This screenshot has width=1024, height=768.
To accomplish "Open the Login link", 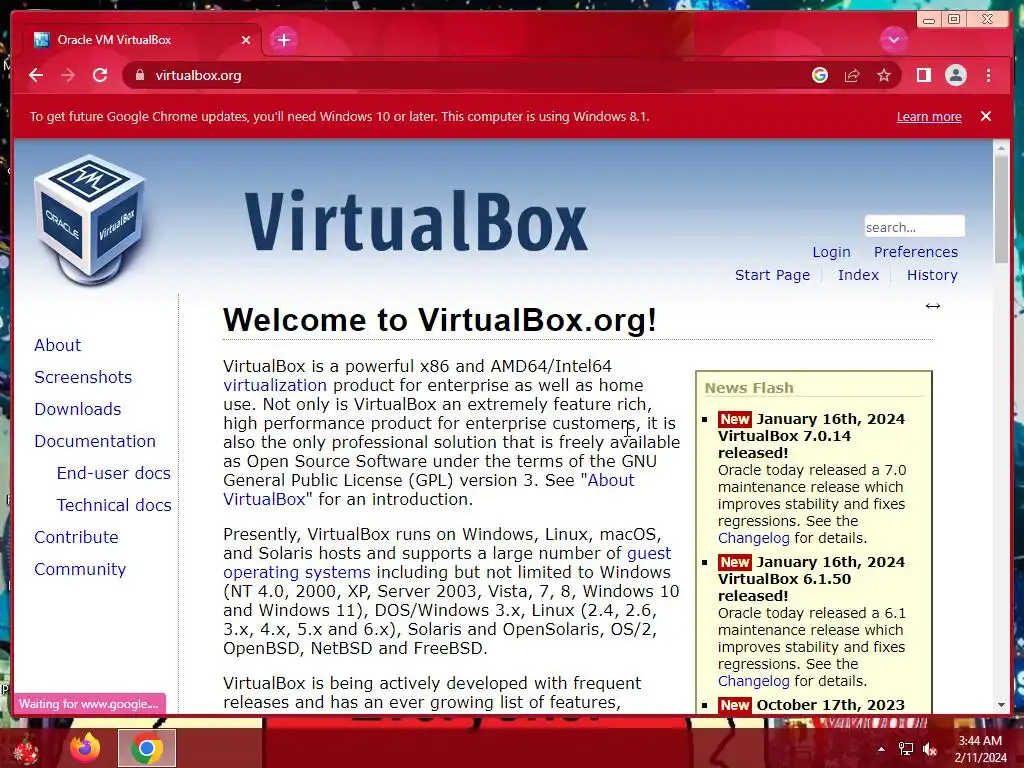I will 831,252.
